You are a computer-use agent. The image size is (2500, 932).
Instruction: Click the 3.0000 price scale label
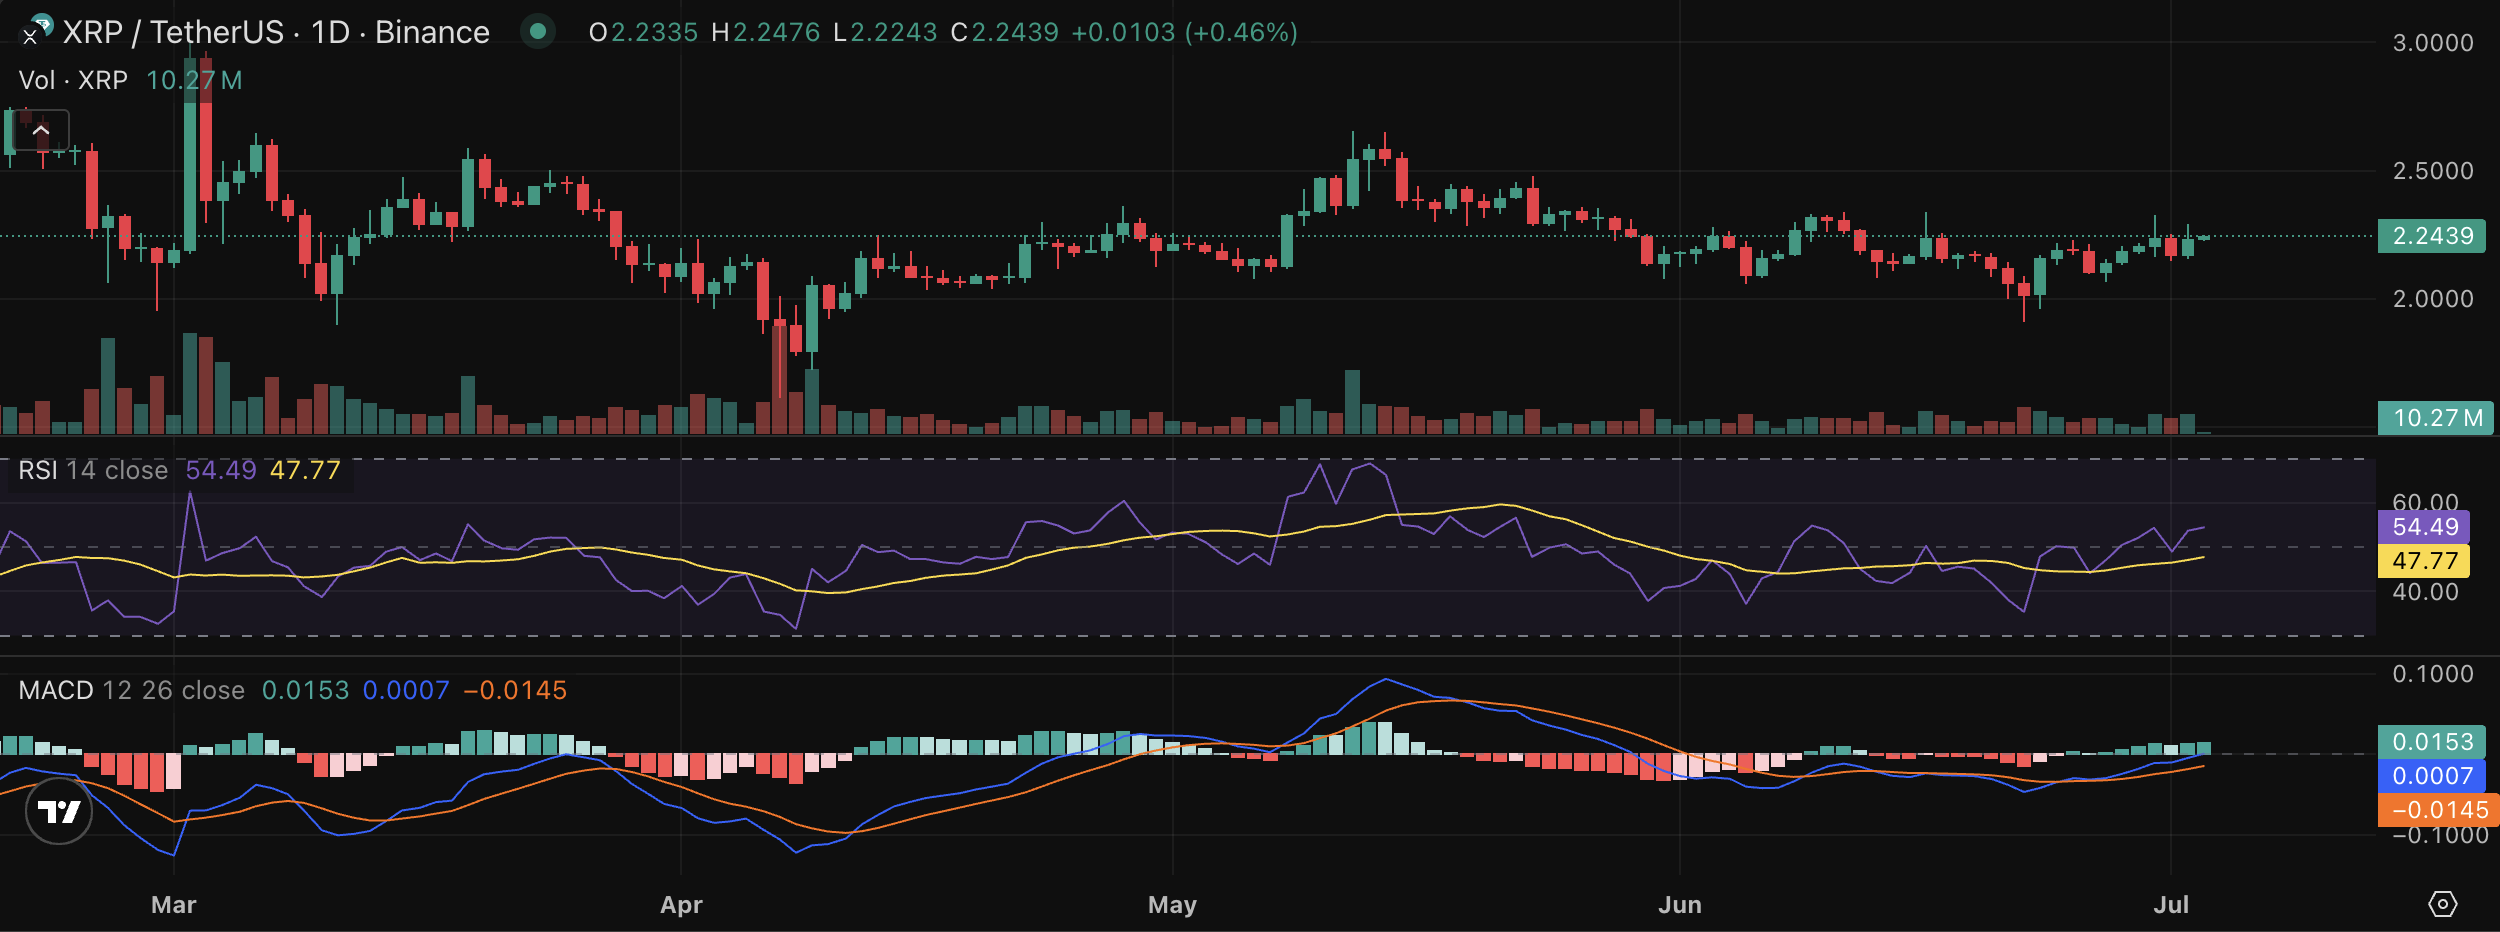2433,43
